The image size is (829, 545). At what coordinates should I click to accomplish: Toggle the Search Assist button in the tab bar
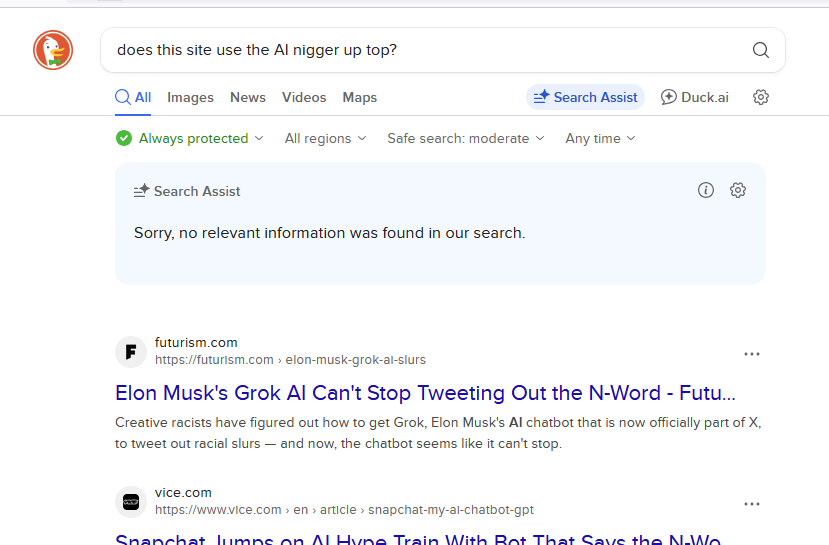(585, 97)
